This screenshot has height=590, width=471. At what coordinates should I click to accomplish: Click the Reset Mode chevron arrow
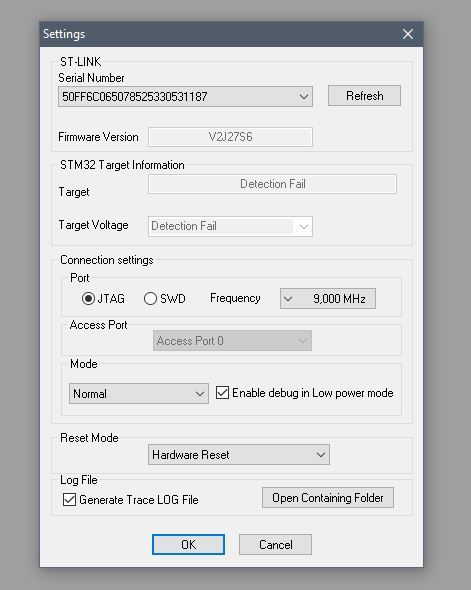321,455
